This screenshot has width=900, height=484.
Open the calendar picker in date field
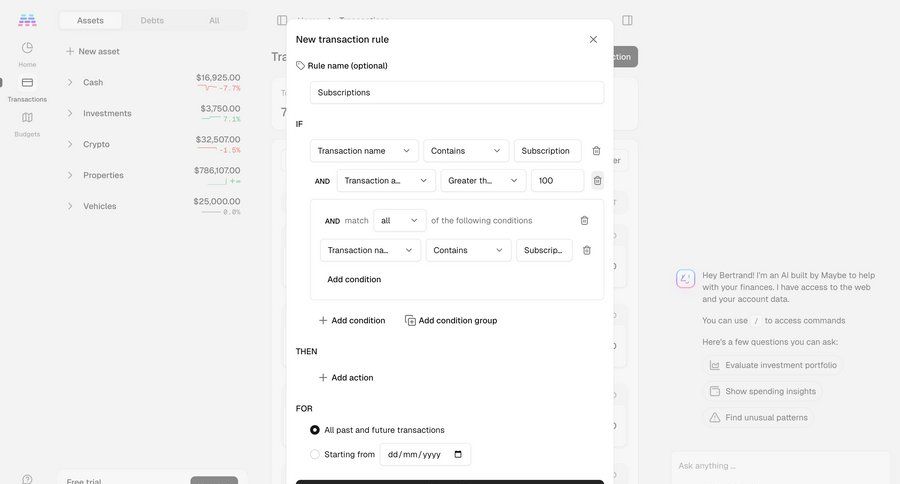[x=458, y=454]
